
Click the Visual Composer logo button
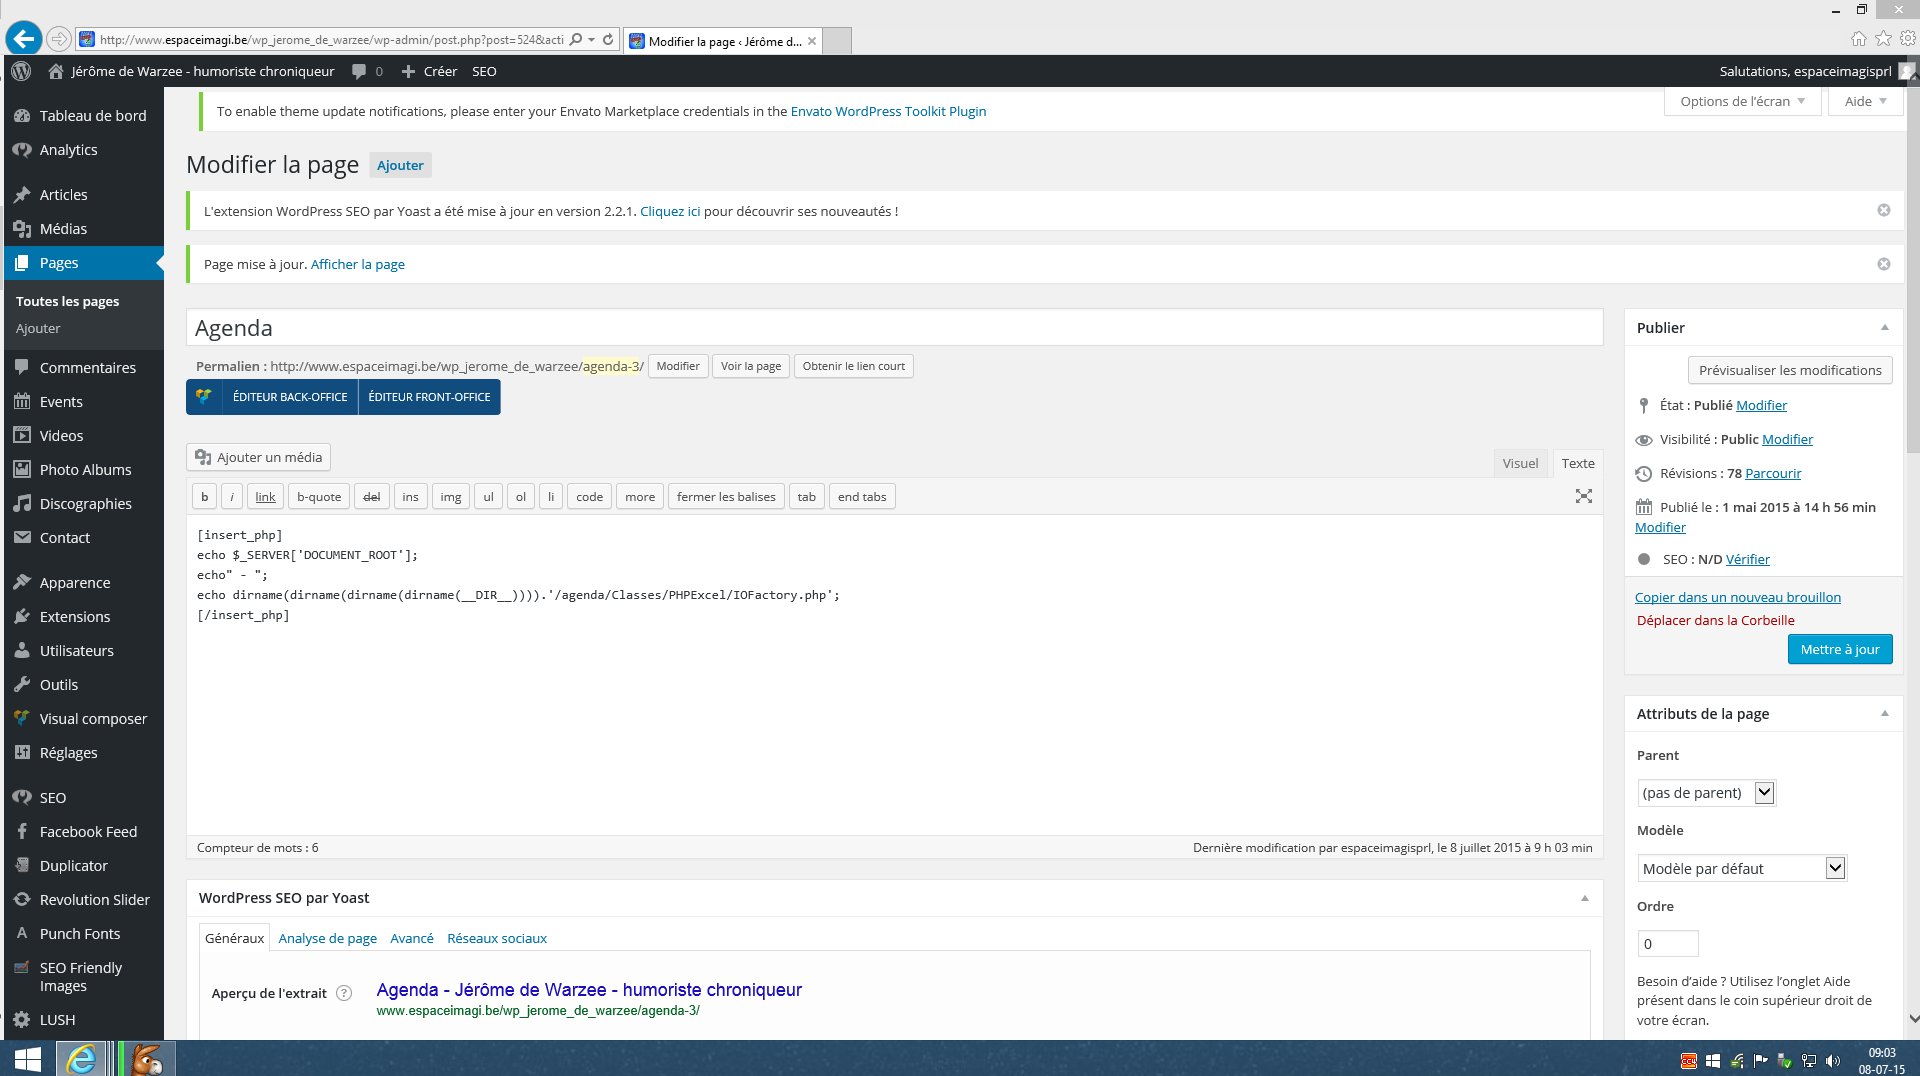[x=204, y=396]
